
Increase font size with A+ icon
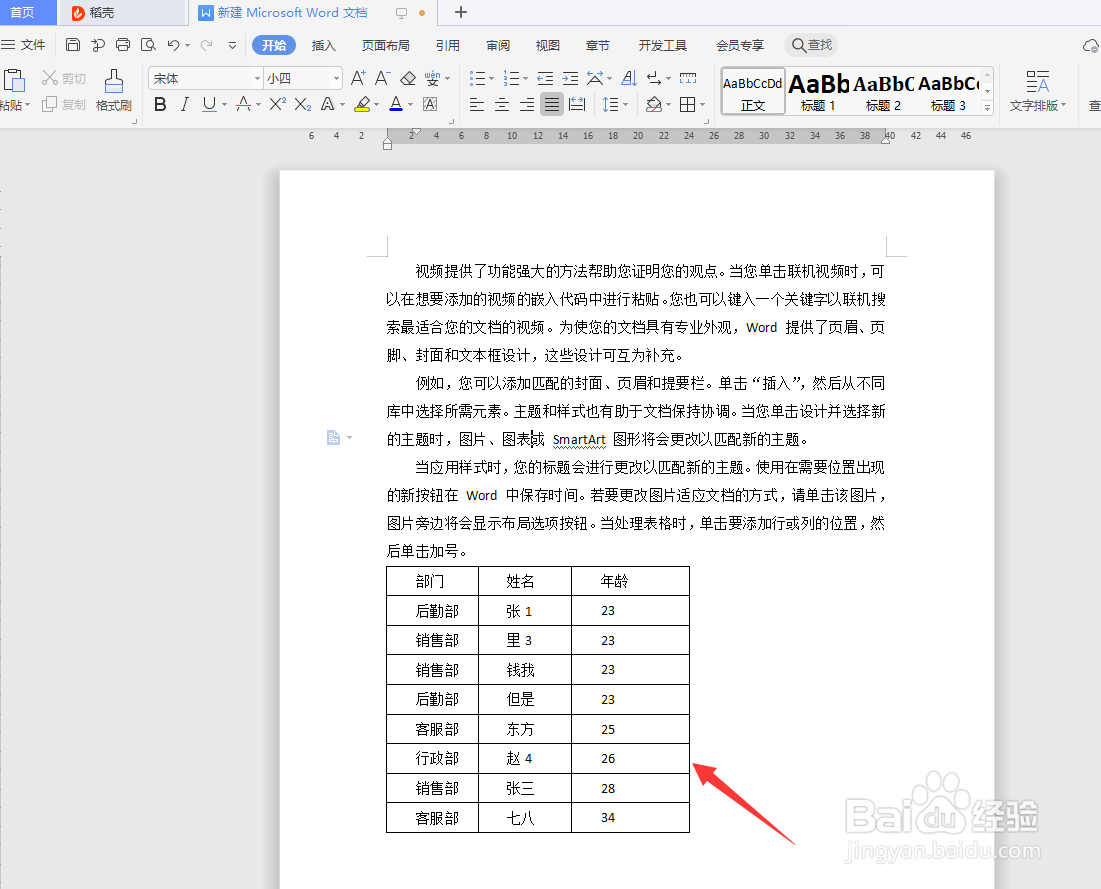click(357, 76)
